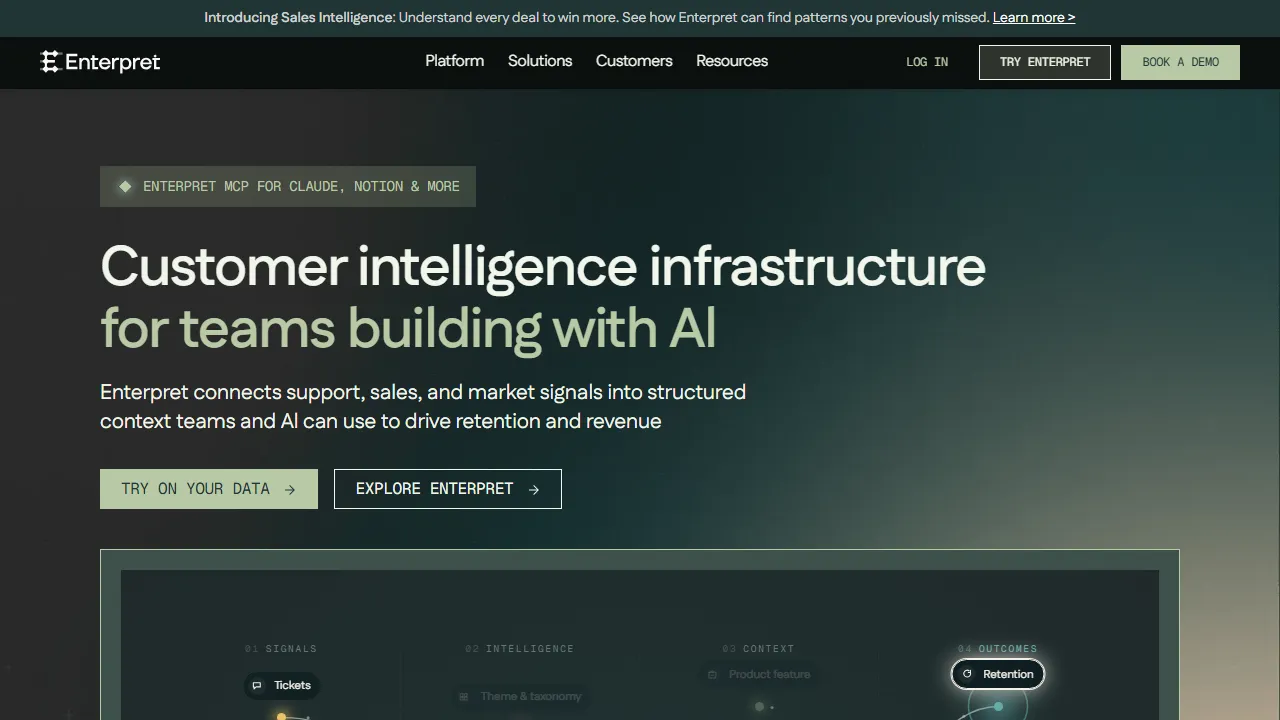This screenshot has height=720, width=1280.
Task: Select the Tickets signal chip
Action: 282,685
